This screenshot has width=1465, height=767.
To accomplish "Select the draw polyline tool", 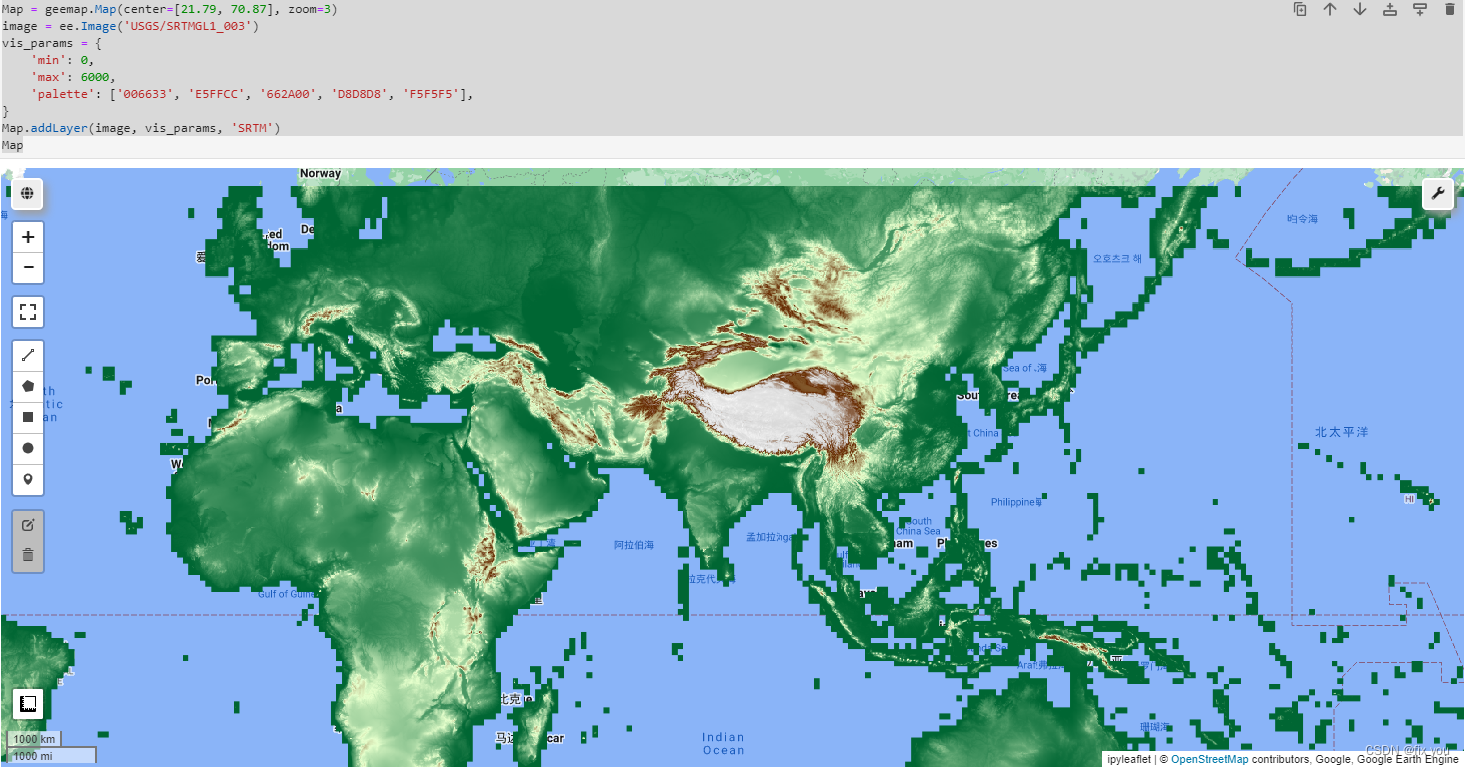I will click(x=28, y=355).
